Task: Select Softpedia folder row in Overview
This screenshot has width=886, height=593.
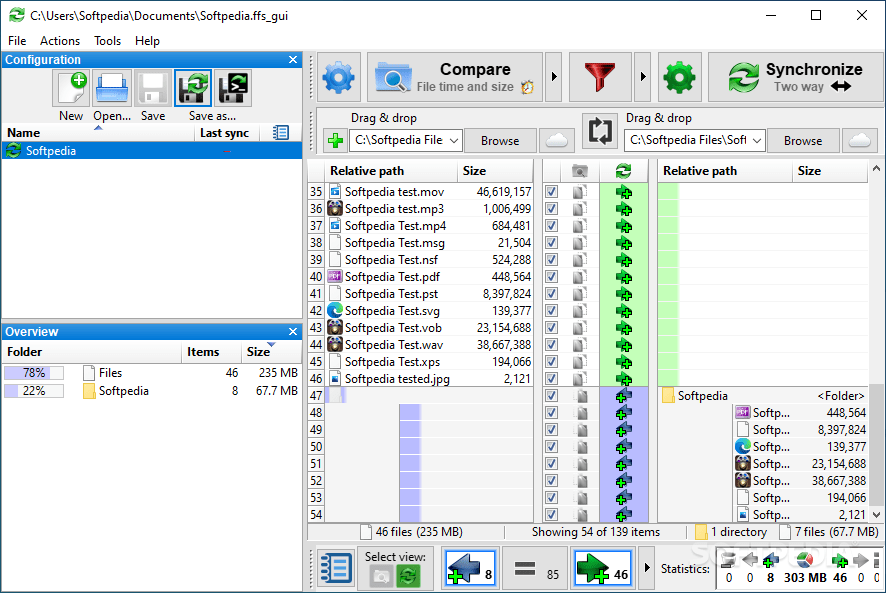Action: [x=152, y=391]
